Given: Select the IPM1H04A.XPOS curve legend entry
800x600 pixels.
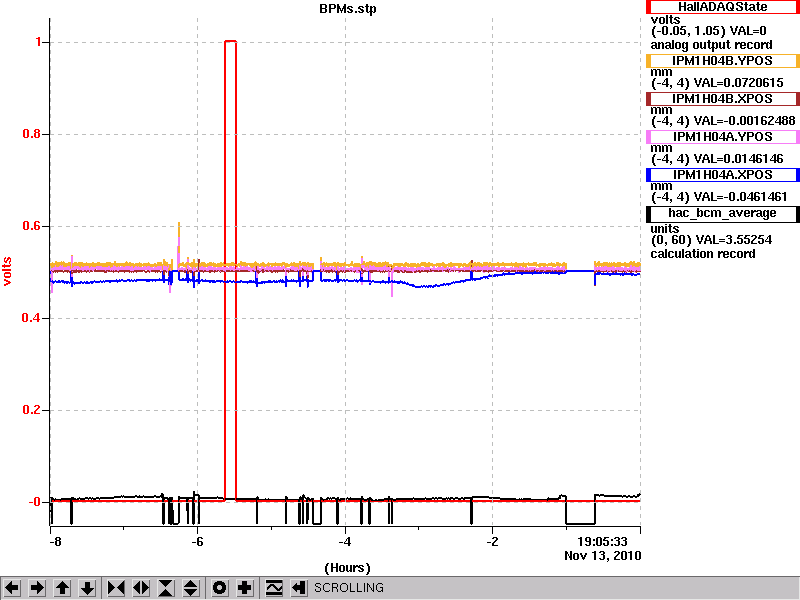Looking at the screenshot, I should (722, 175).
